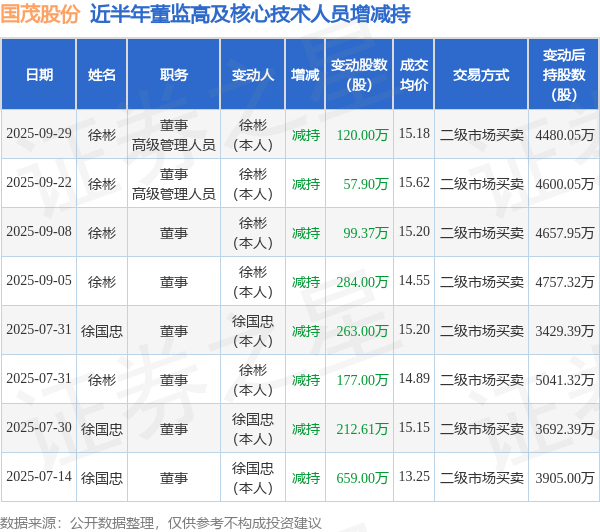The height and width of the screenshot is (532, 600).
Task: Click the title 近半年董监高及核心技术人员增减持
Action: point(250,15)
